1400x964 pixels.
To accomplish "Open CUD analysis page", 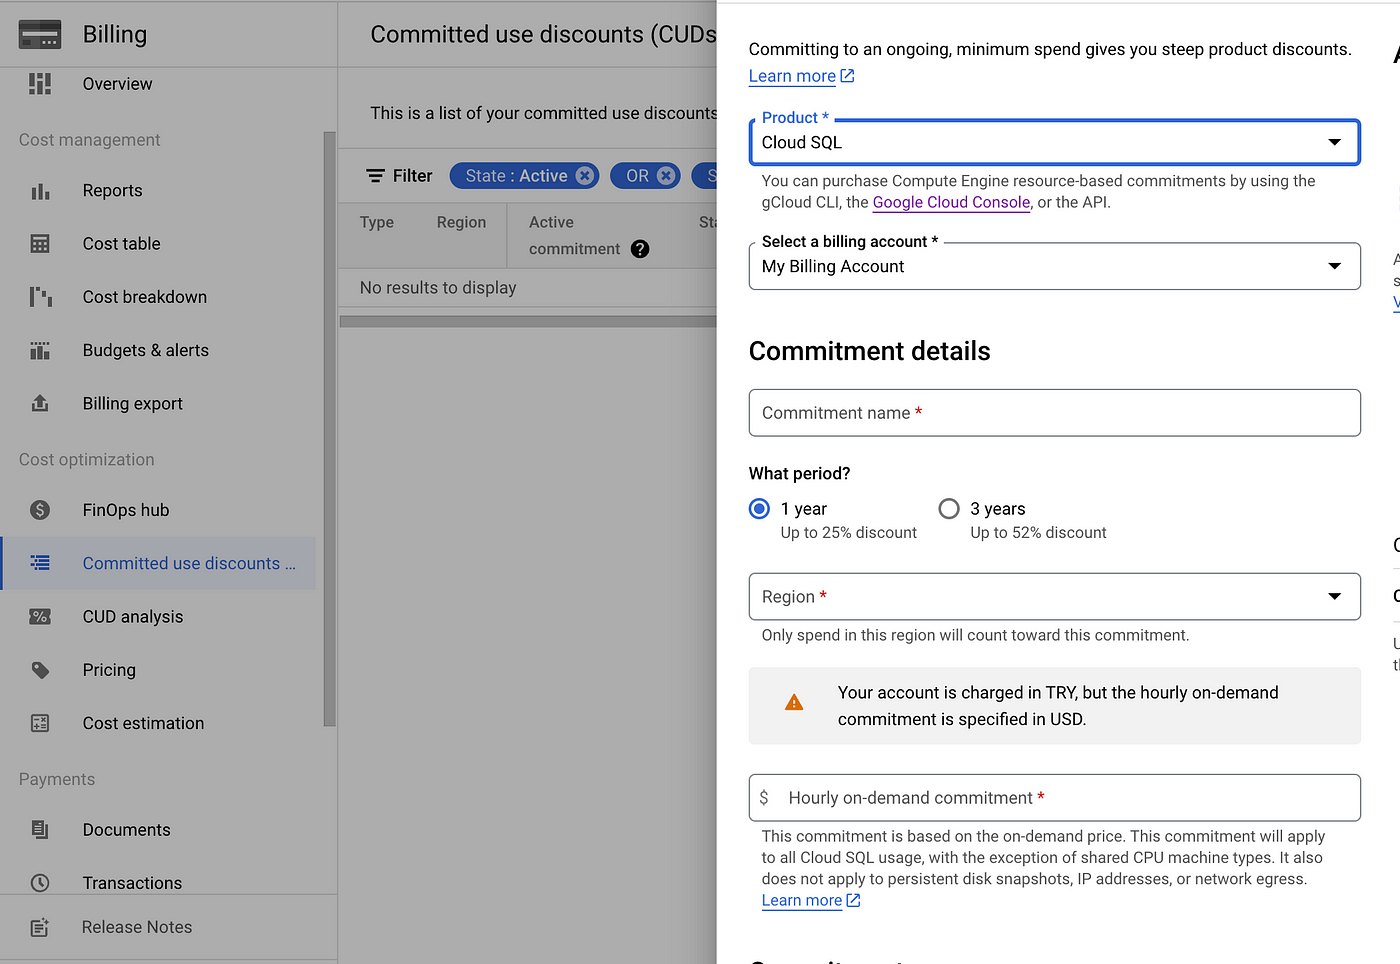I will tap(160, 617).
